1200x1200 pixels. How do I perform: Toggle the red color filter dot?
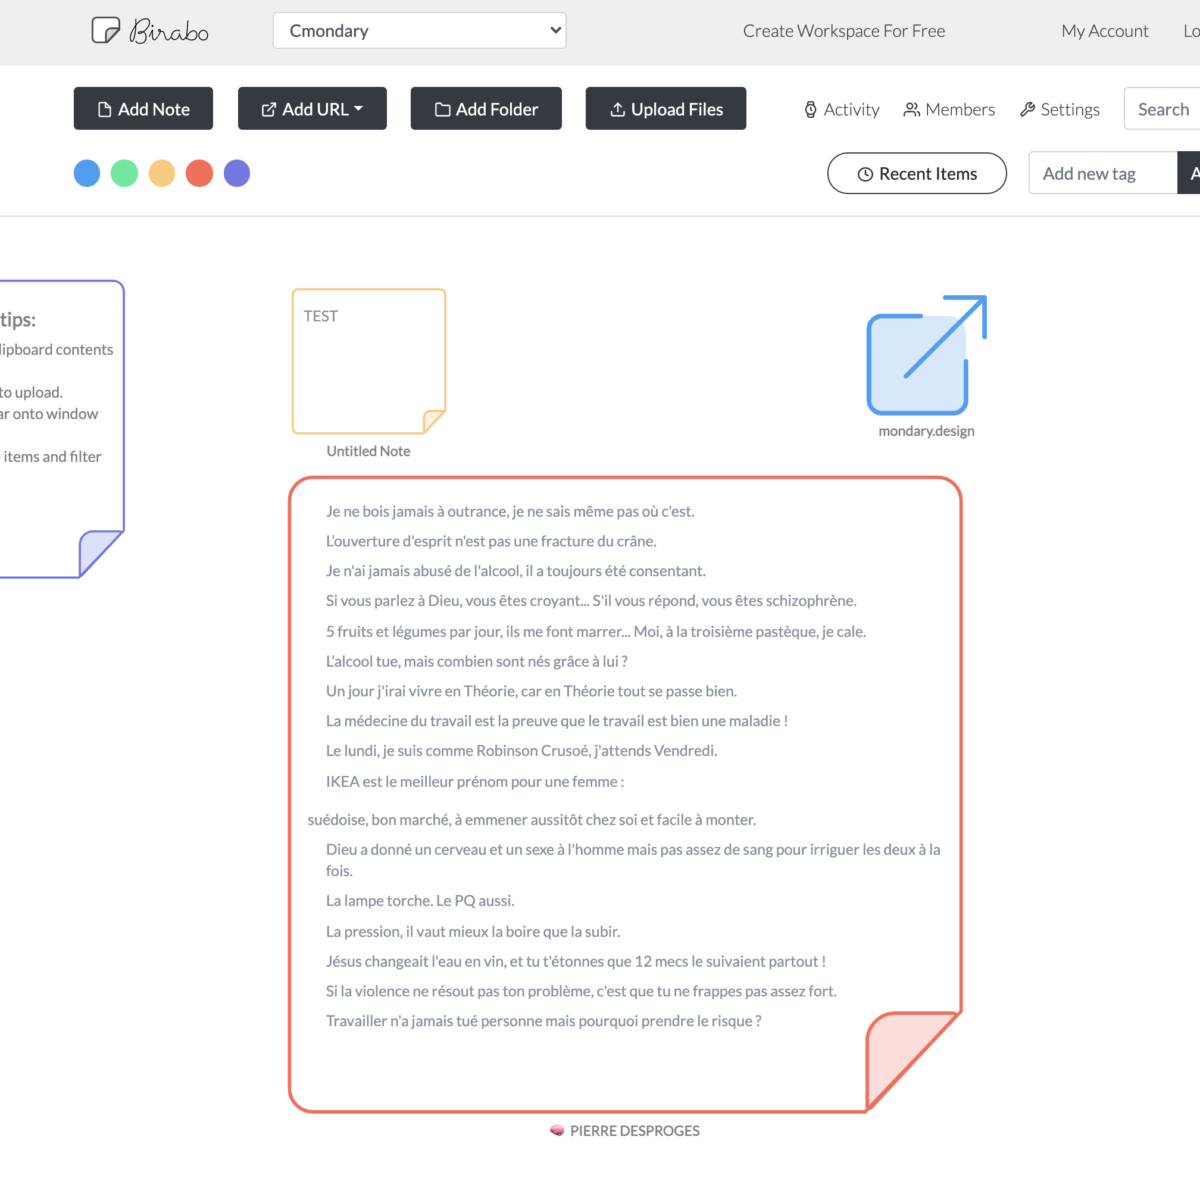tap(199, 173)
